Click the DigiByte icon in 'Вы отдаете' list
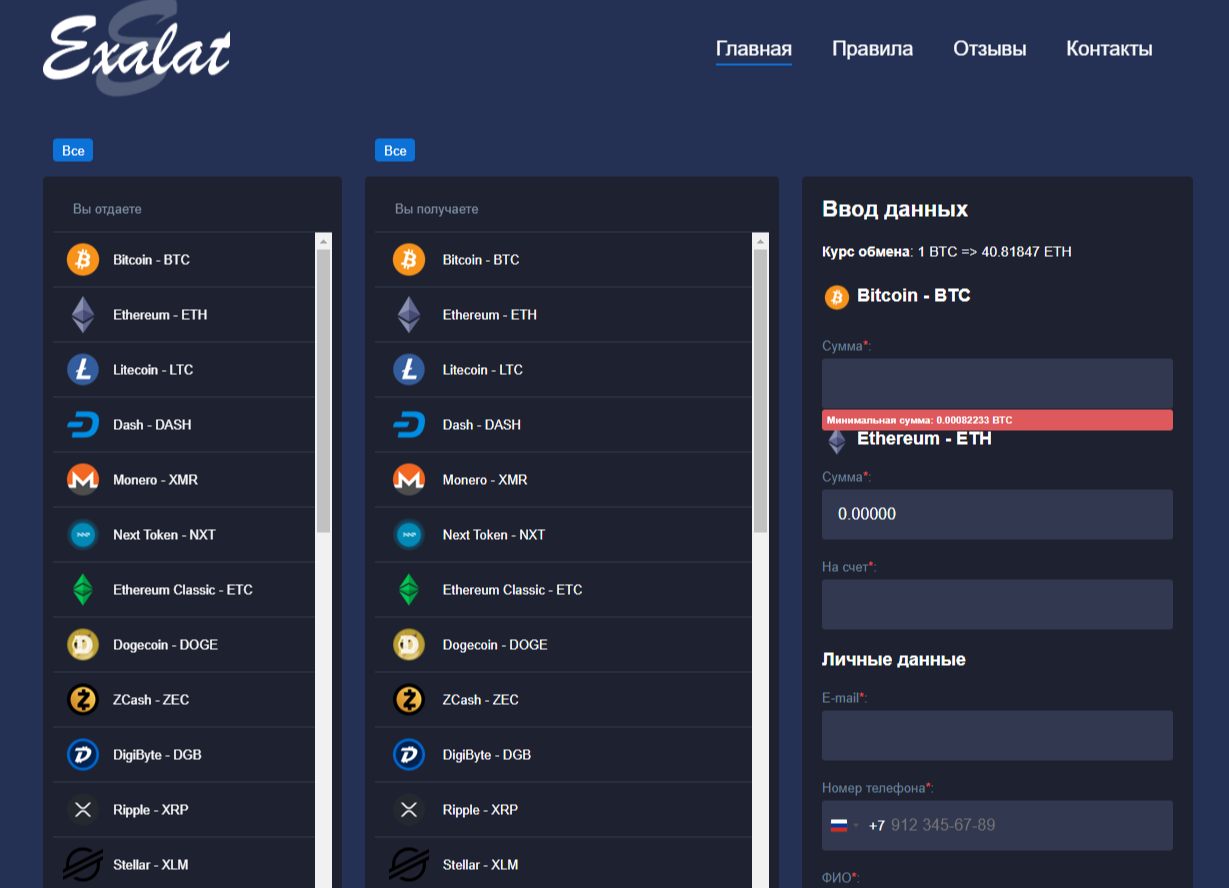 click(83, 755)
